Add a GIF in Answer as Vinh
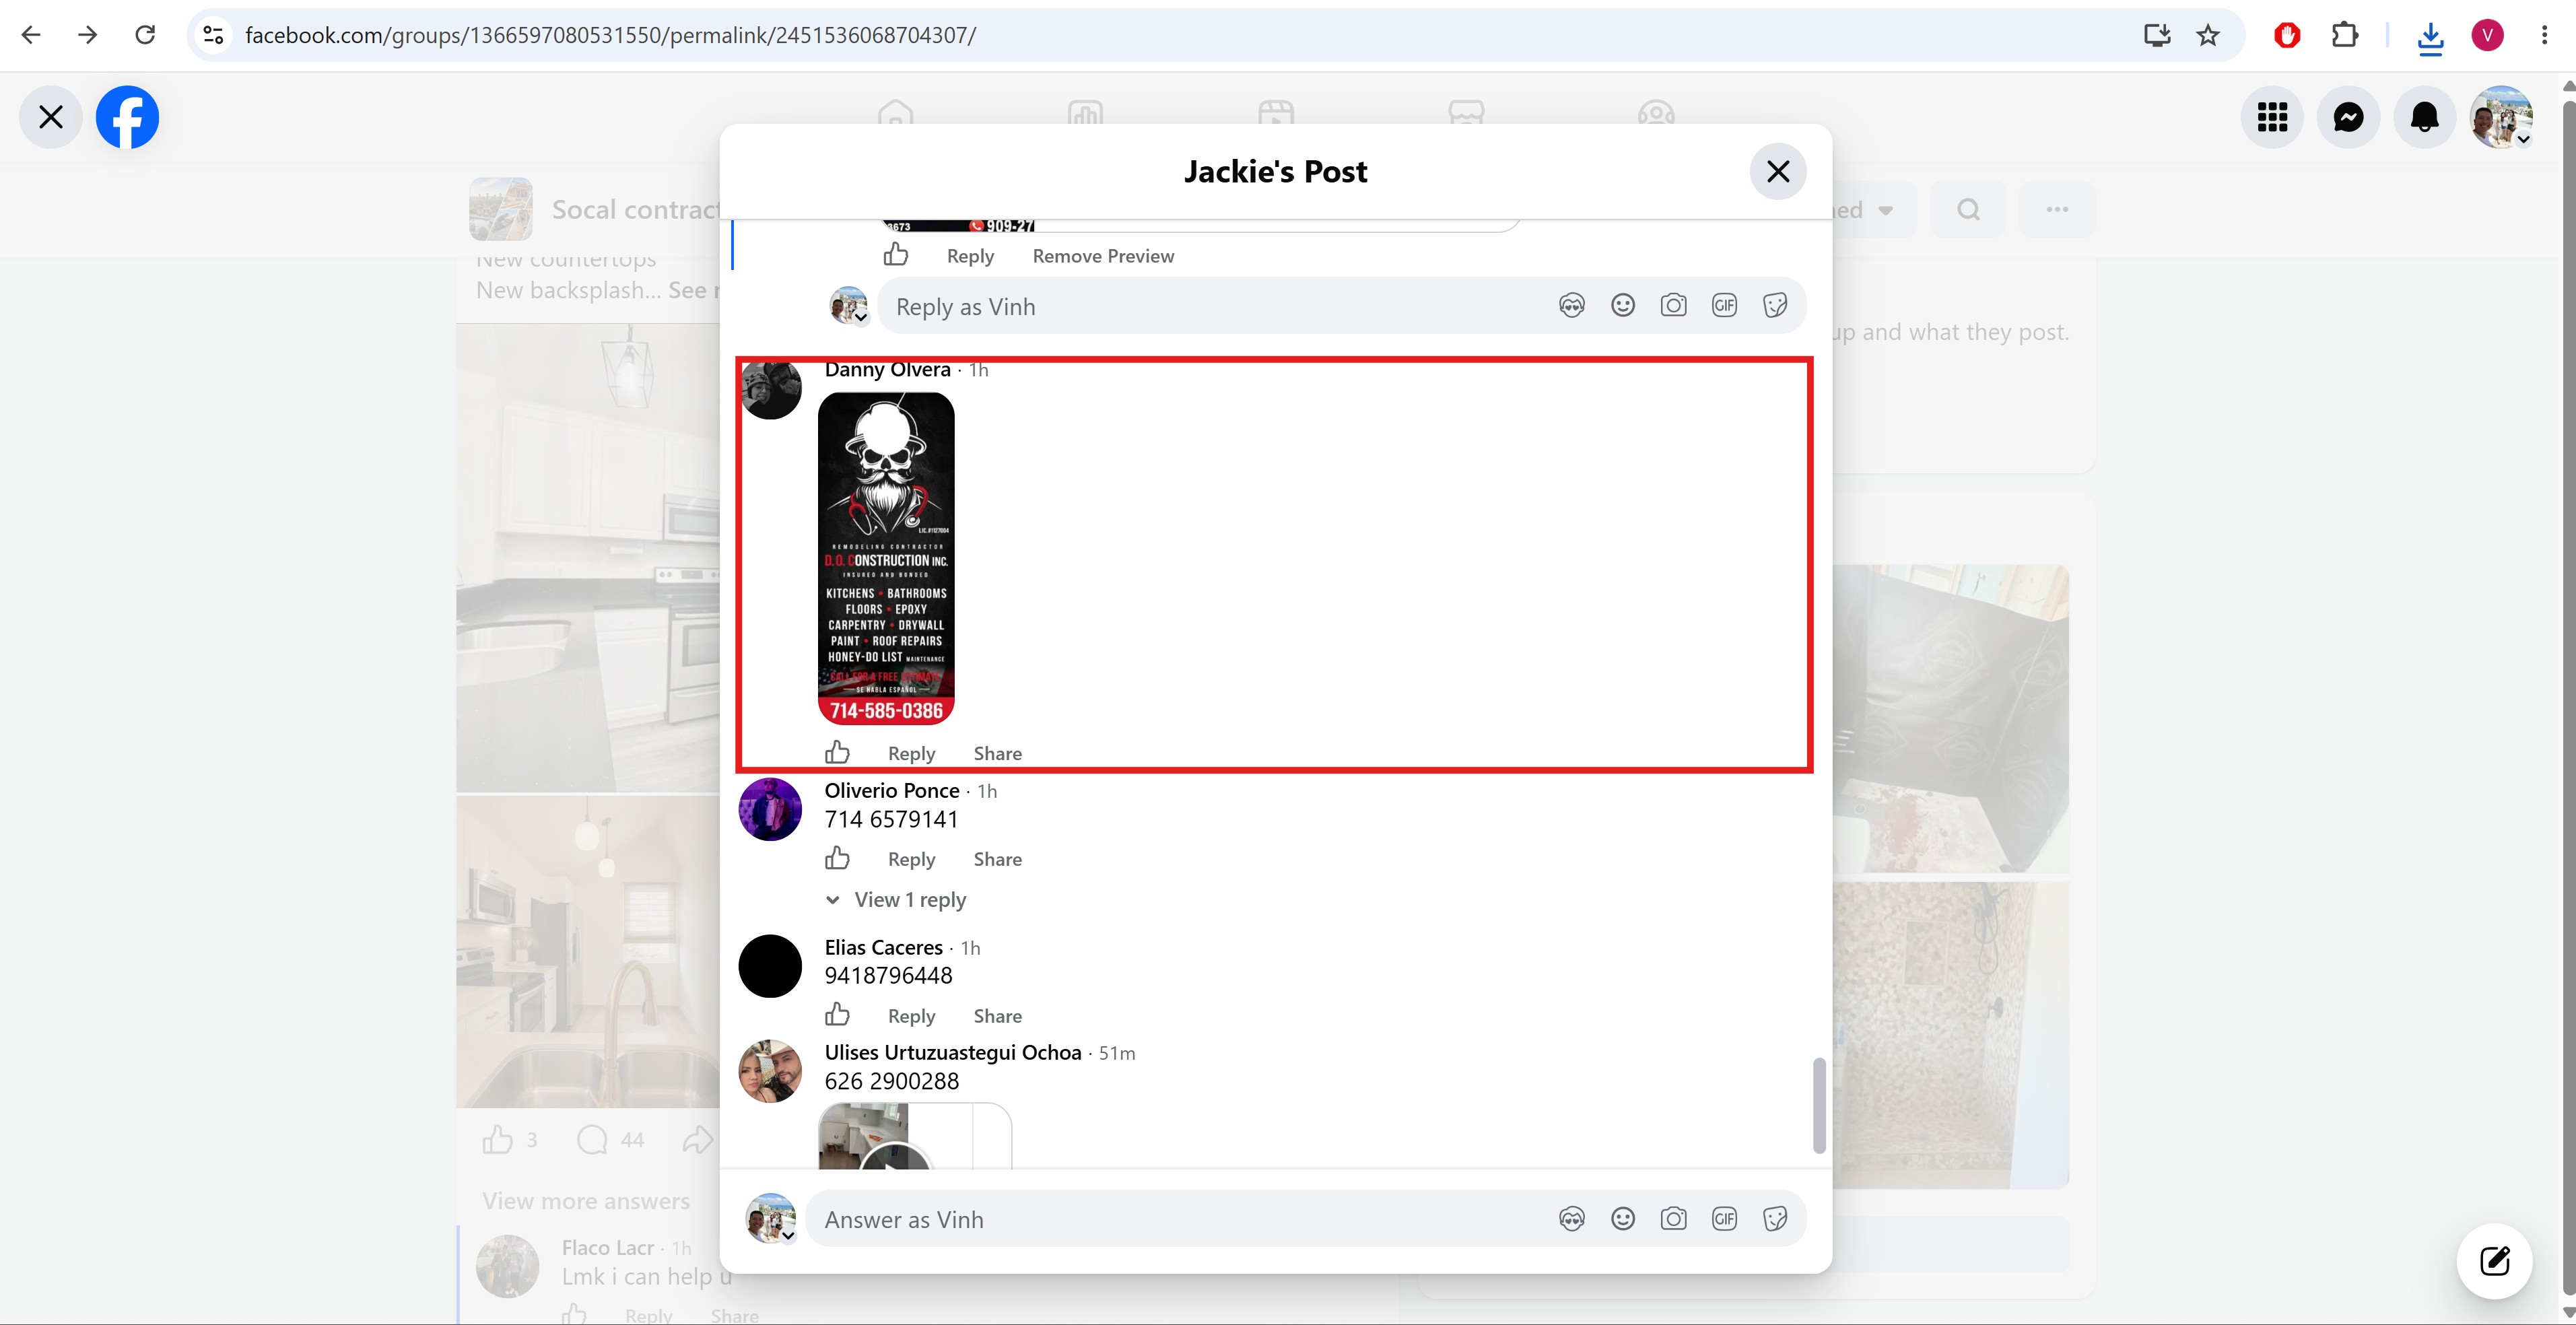The width and height of the screenshot is (2576, 1325). [1724, 1218]
